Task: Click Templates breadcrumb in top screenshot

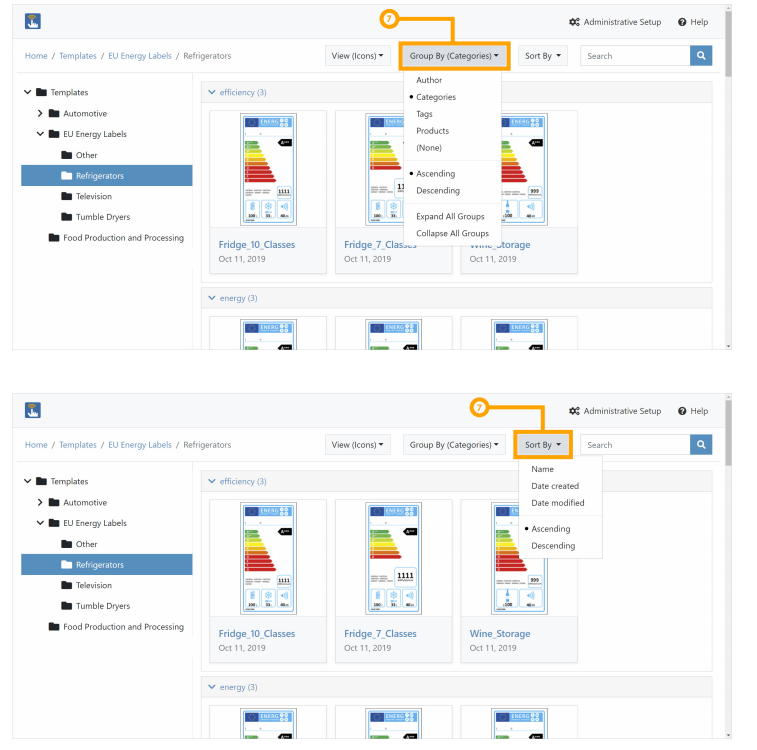Action: pyautogui.click(x=78, y=56)
